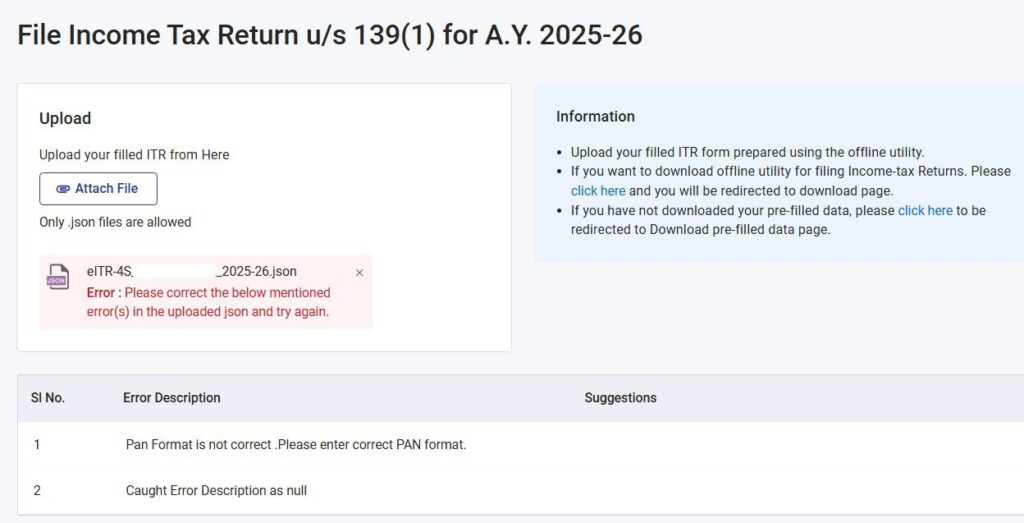This screenshot has width=1024, height=523.
Task: Click the Attach File button
Action: (98, 189)
